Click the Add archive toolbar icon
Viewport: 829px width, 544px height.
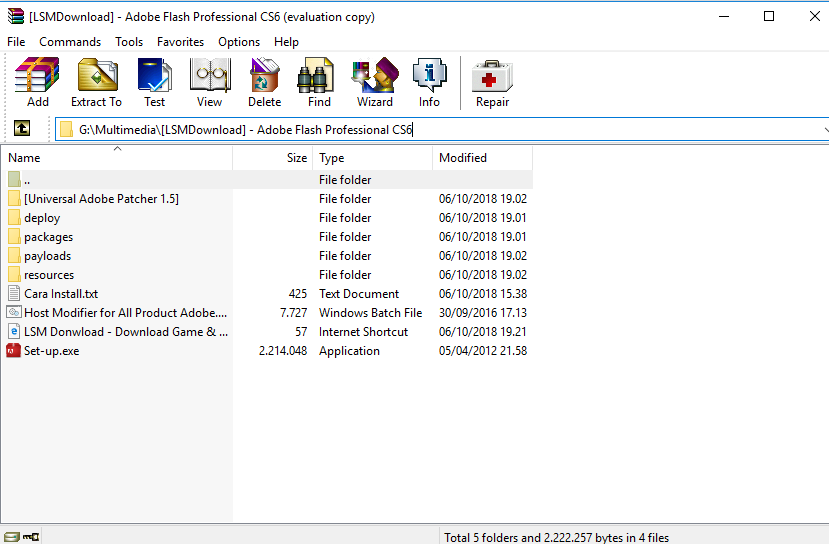[37, 75]
